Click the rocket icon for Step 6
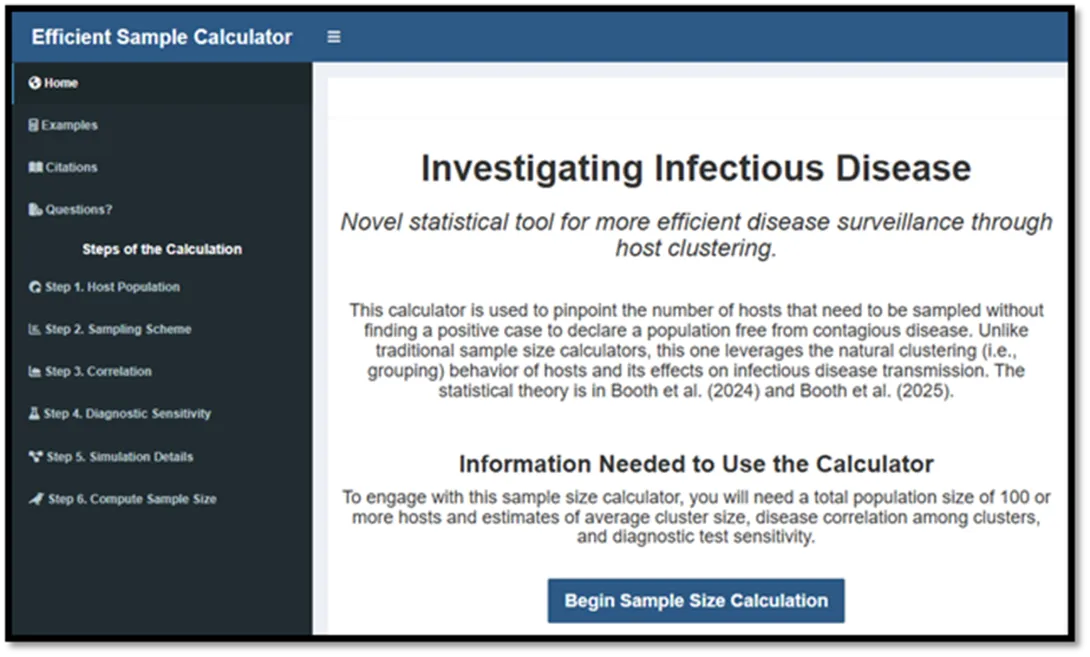The image size is (1090, 657). tap(36, 499)
